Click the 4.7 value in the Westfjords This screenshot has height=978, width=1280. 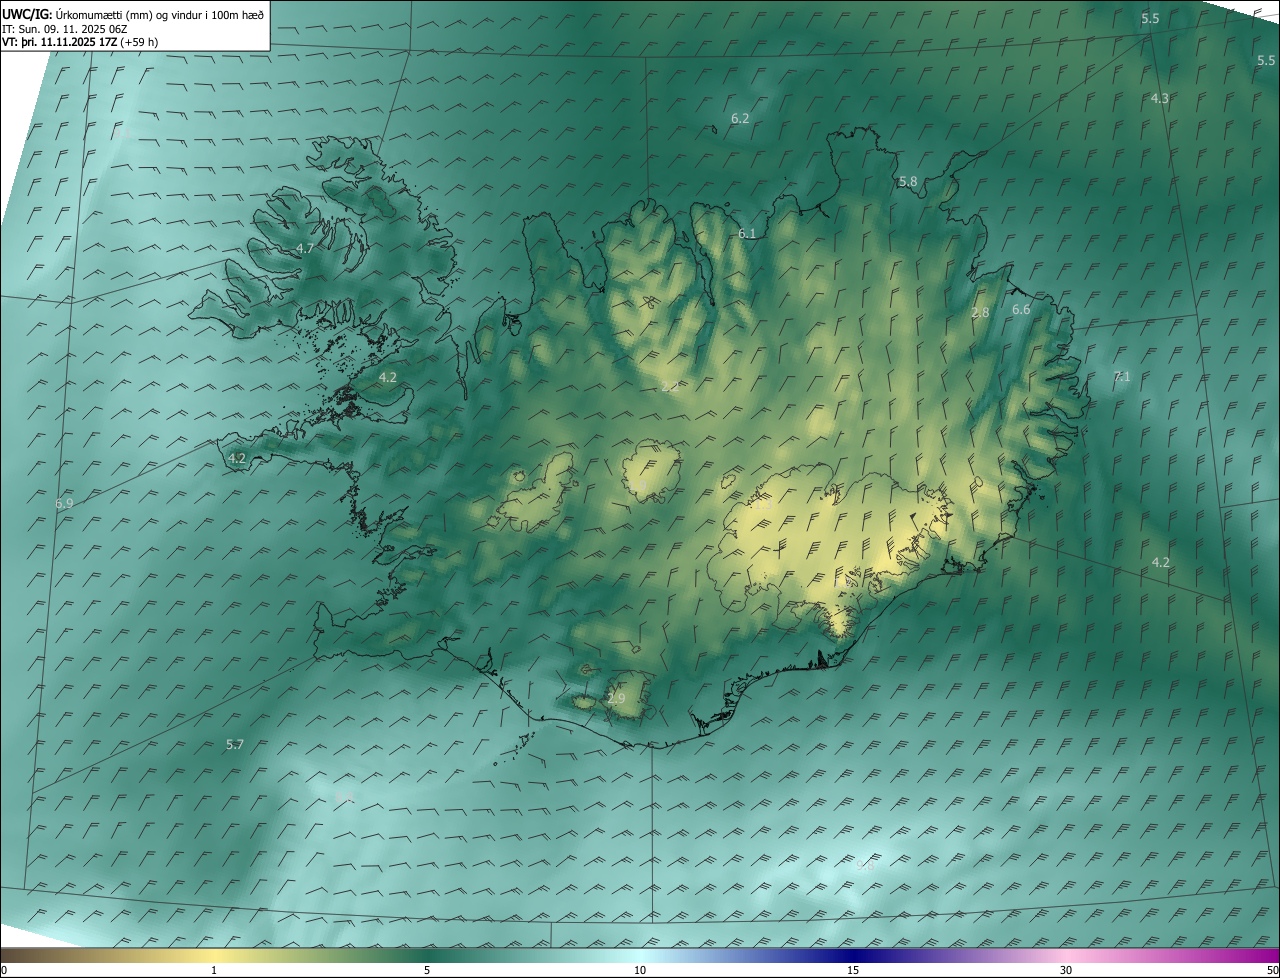coord(305,248)
